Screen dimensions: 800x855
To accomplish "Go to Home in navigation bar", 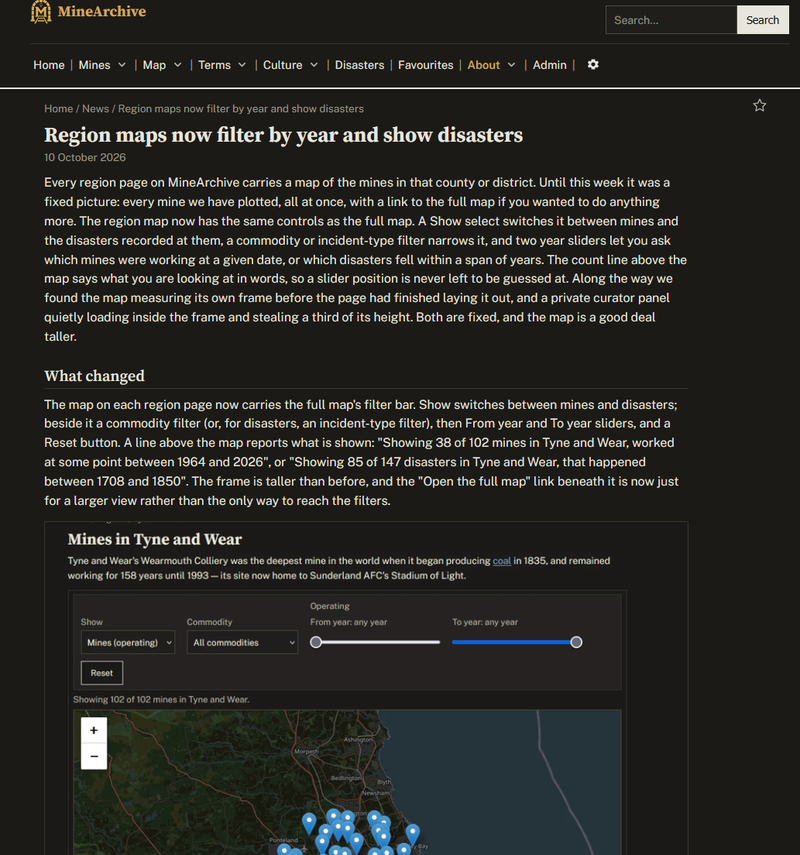I will pos(49,65).
